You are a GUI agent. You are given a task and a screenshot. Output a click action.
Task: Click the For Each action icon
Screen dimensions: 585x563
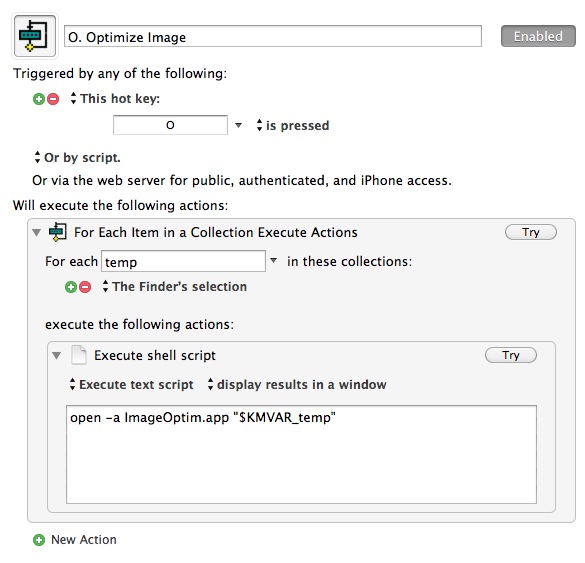tap(58, 232)
